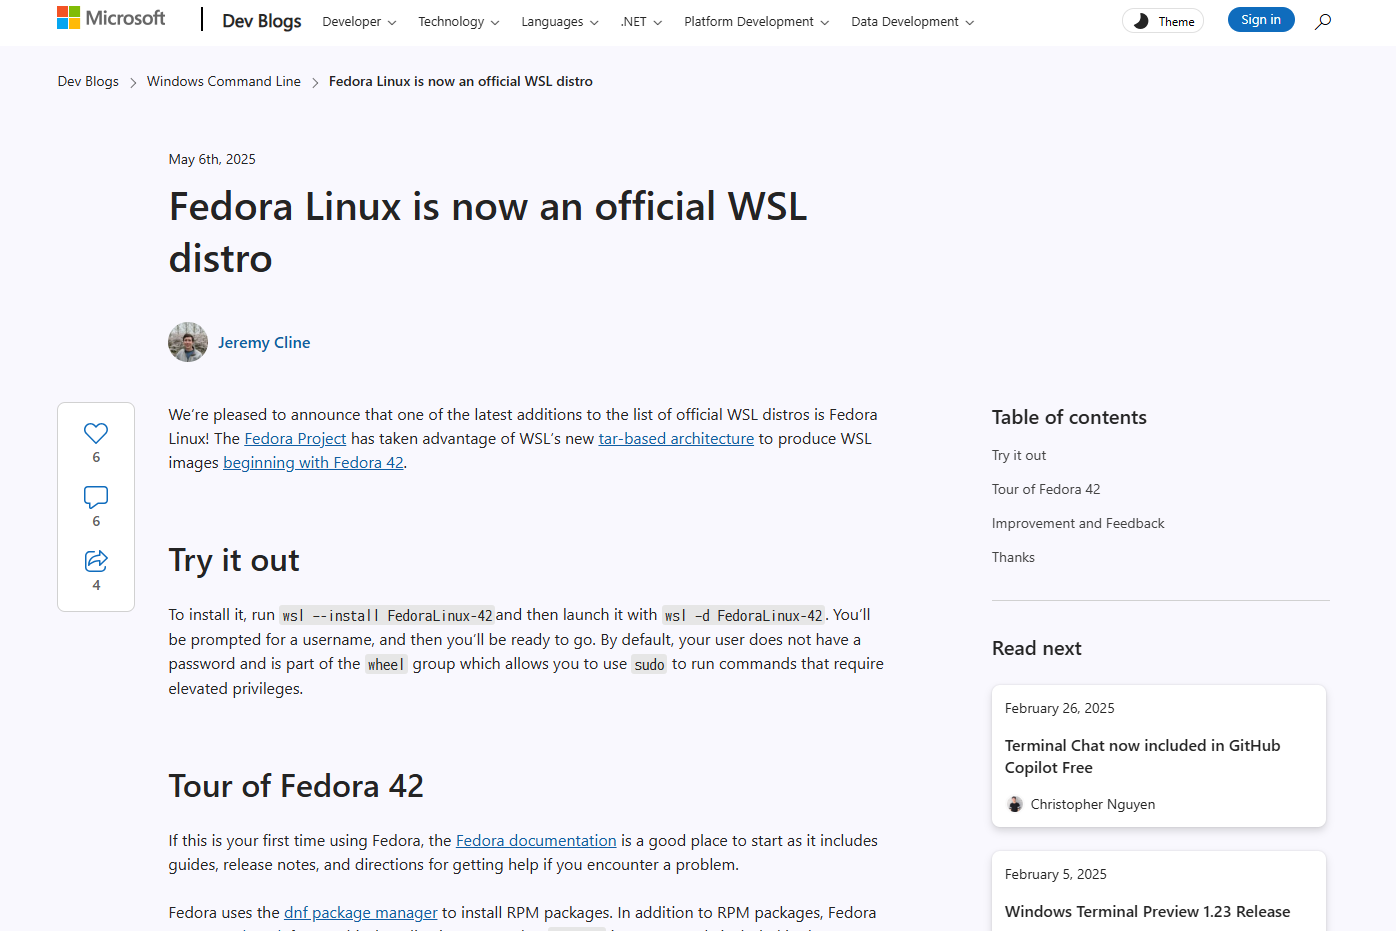Click the Sign in button
The image size is (1396, 931).
1260,20
